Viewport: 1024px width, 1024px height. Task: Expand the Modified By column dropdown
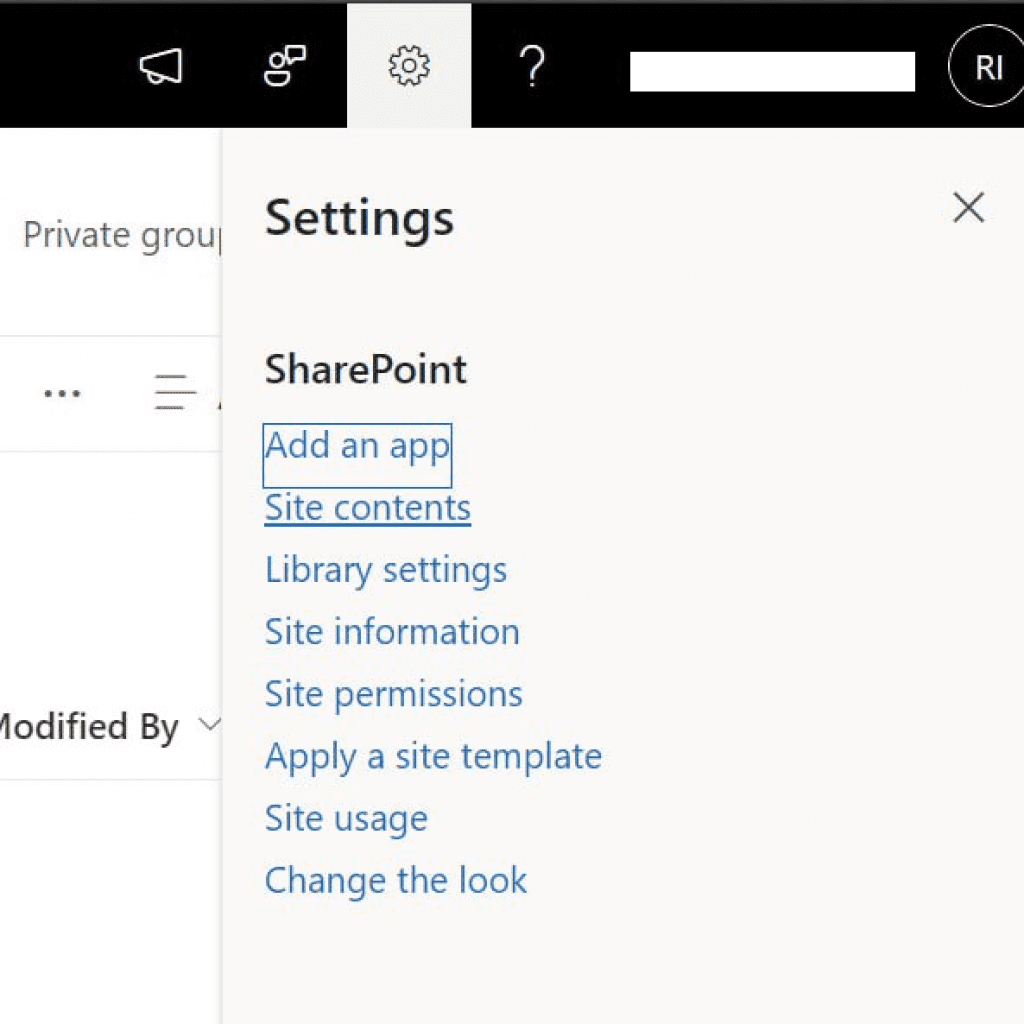coord(209,725)
